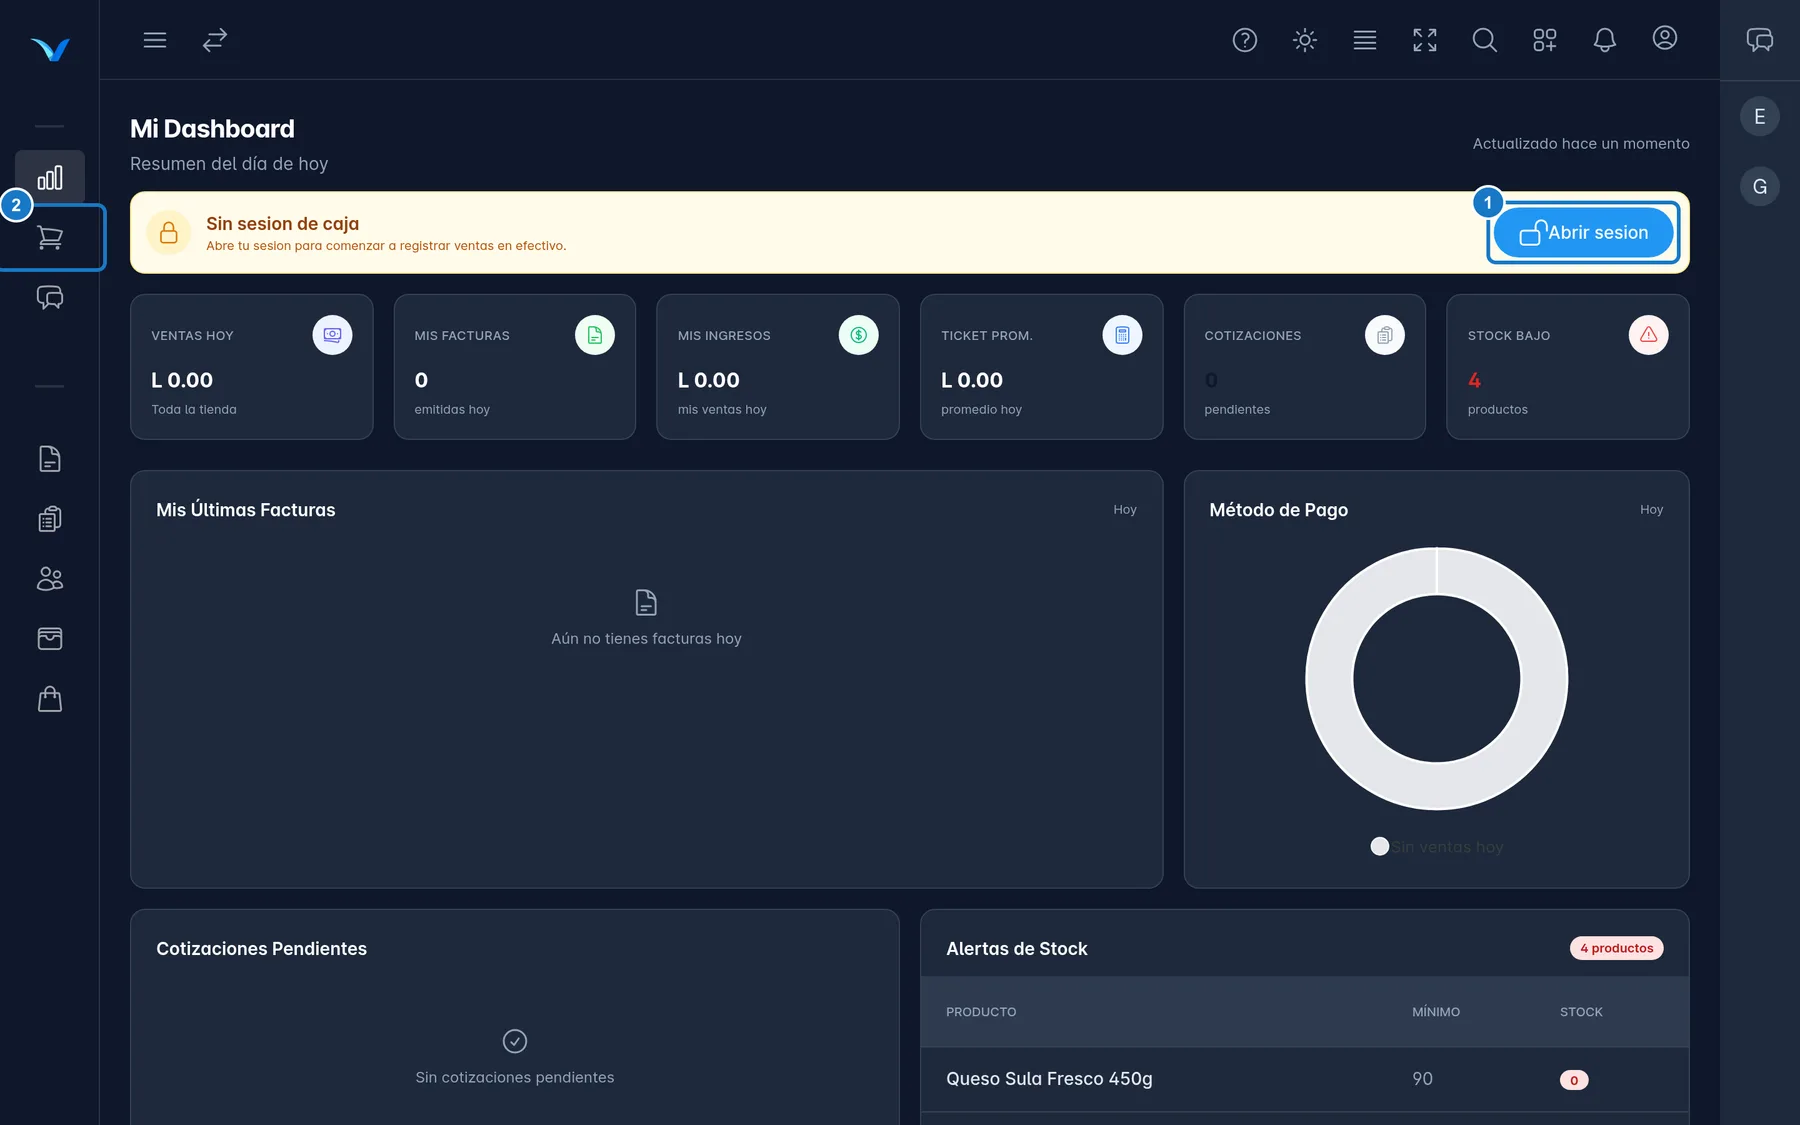The image size is (1800, 1125).
Task: Click the lines list icon beside sun
Action: point(1365,40)
